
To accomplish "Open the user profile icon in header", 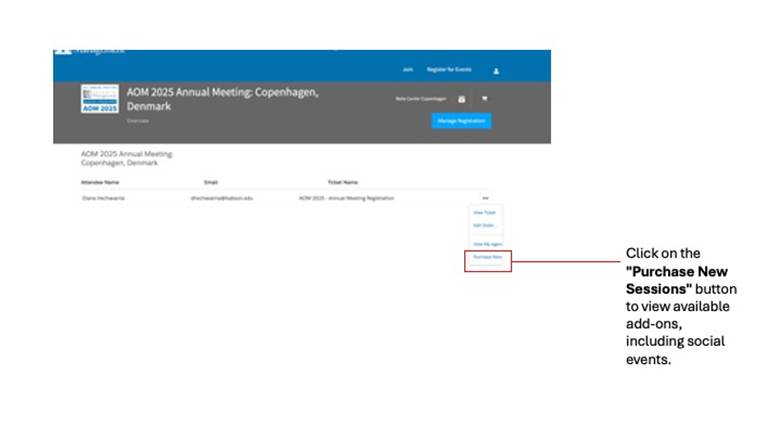I will (496, 71).
